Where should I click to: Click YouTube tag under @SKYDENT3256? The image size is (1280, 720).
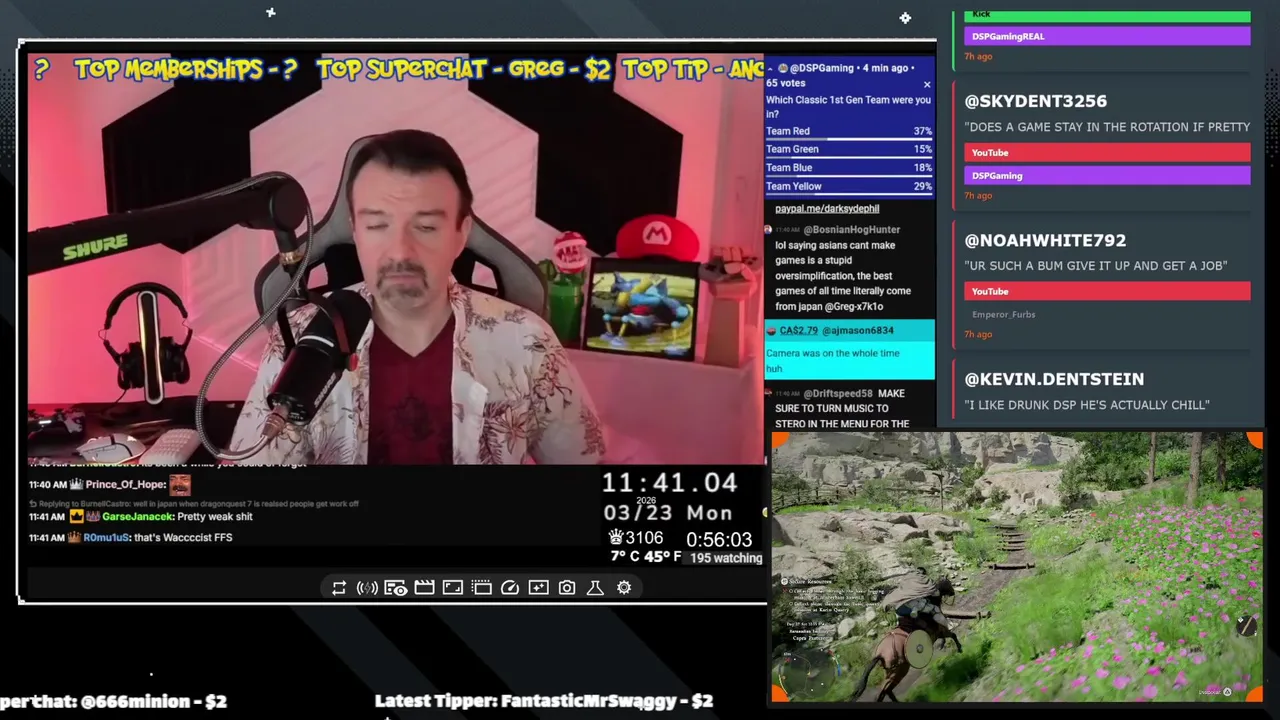click(1108, 153)
